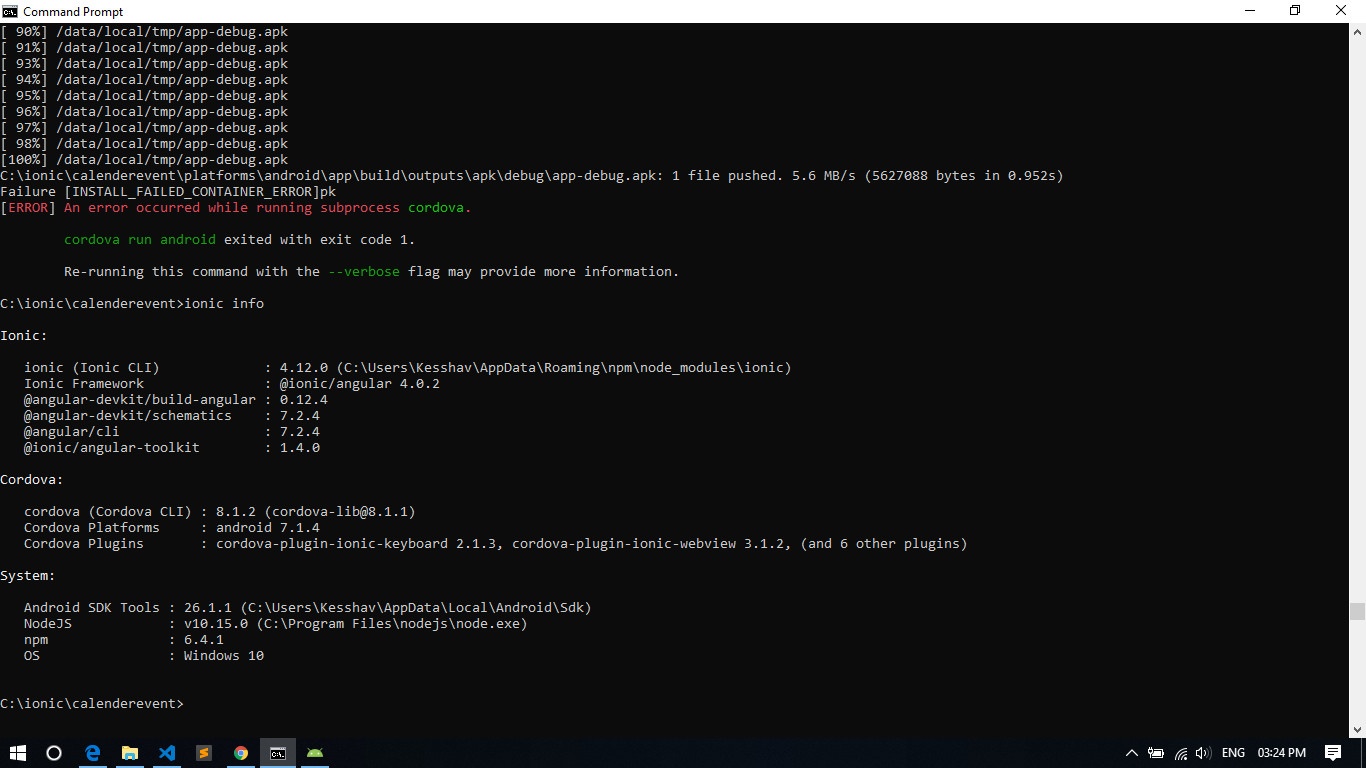Click the "android 7.1.4" platform value

pos(268,528)
